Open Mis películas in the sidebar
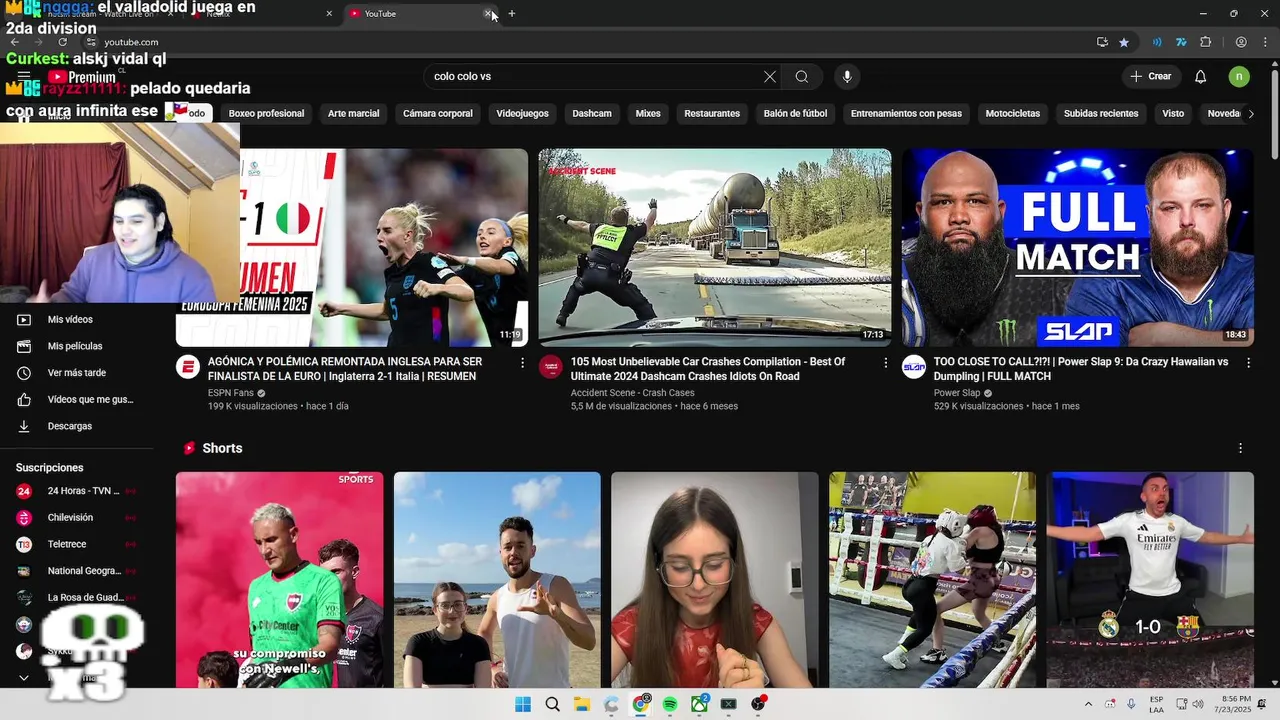1280x720 pixels. coord(75,346)
